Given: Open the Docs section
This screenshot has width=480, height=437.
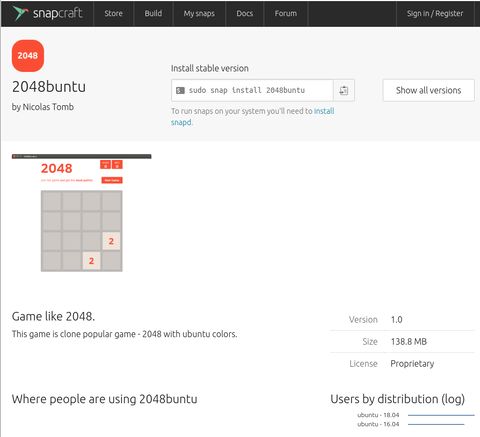Looking at the screenshot, I should [244, 13].
